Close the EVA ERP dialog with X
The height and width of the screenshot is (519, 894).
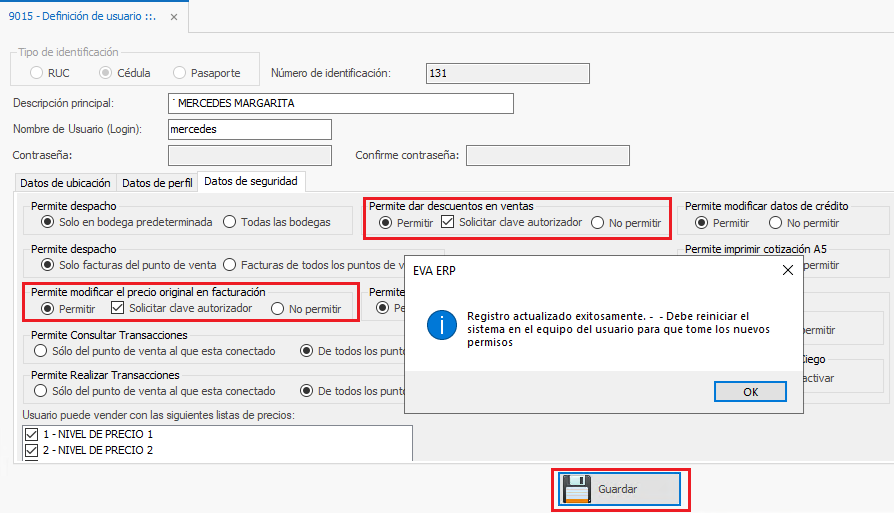787,270
